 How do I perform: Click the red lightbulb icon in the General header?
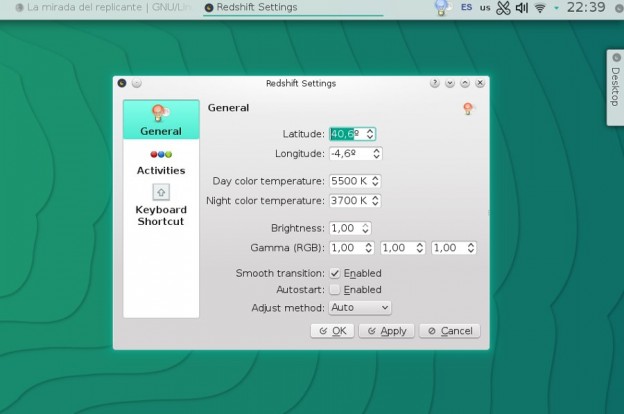tap(468, 108)
